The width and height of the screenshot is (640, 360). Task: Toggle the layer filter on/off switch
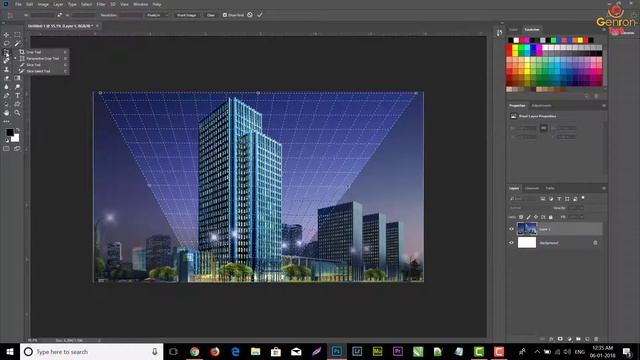click(x=583, y=198)
